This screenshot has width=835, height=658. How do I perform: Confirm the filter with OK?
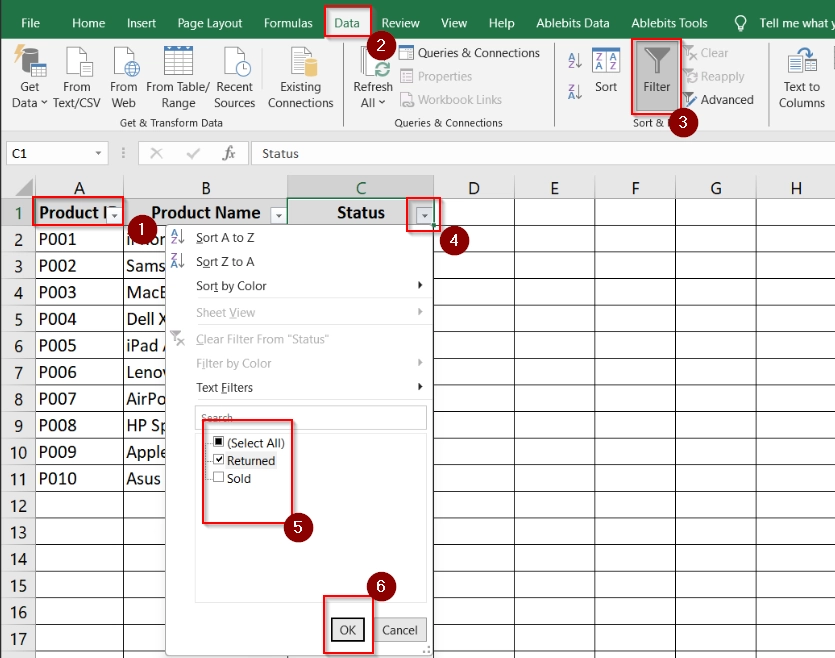348,630
